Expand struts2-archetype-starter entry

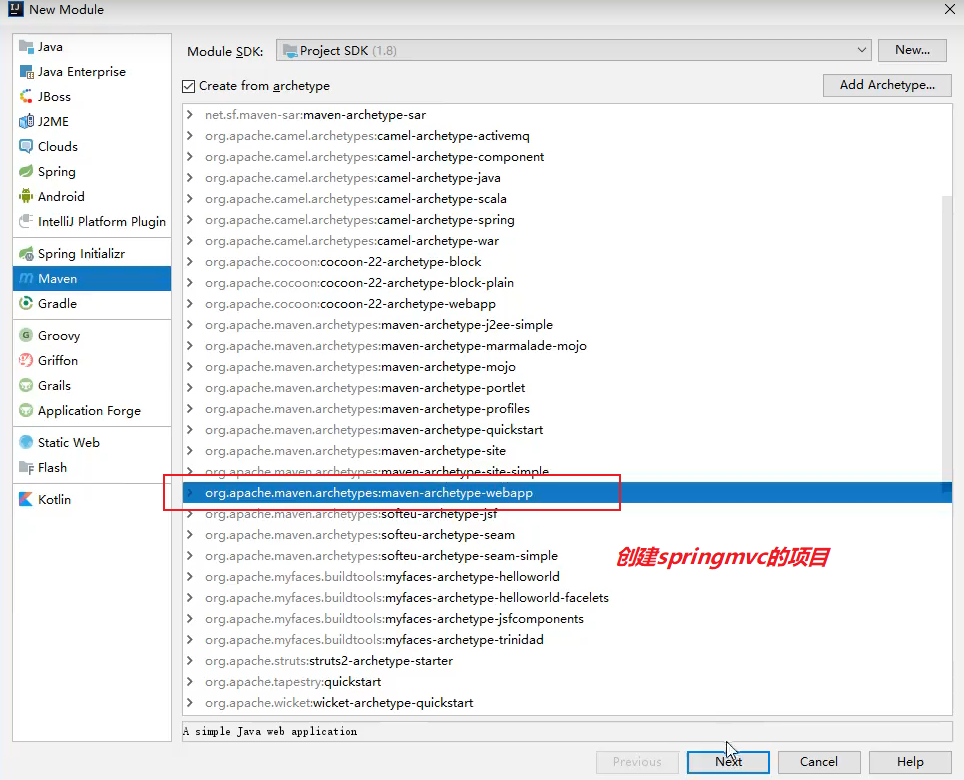tap(190, 661)
